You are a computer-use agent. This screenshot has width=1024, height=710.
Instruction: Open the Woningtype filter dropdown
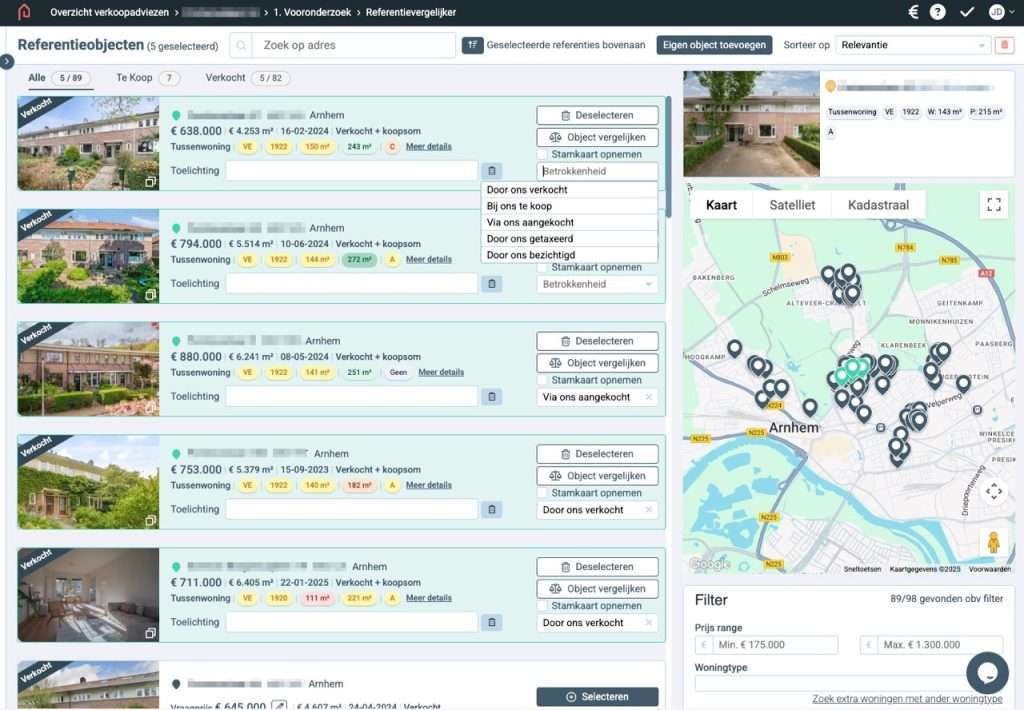tap(848, 684)
